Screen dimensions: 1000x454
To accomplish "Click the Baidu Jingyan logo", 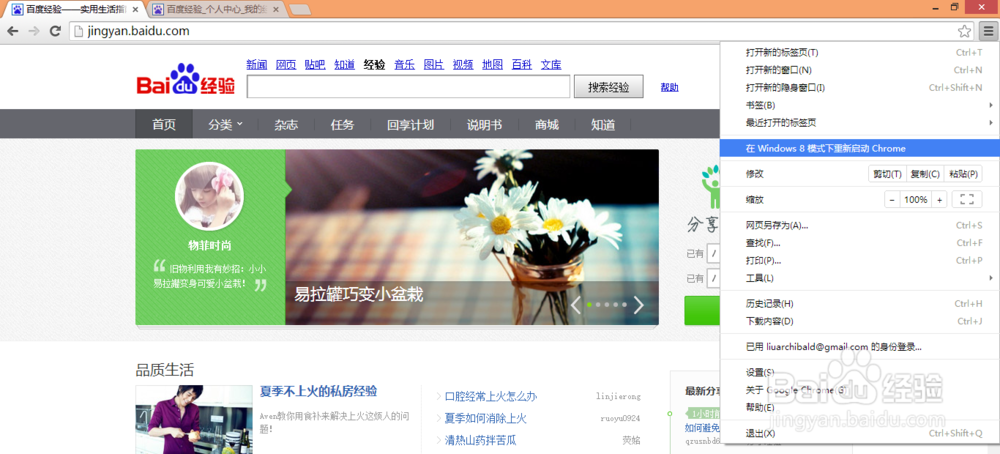I will point(186,79).
